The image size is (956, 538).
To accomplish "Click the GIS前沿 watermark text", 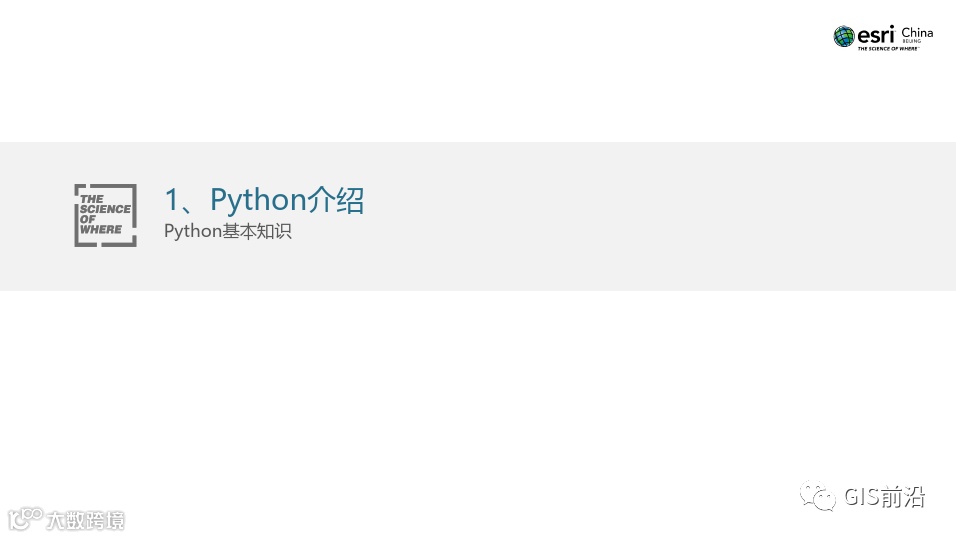I will [x=885, y=497].
